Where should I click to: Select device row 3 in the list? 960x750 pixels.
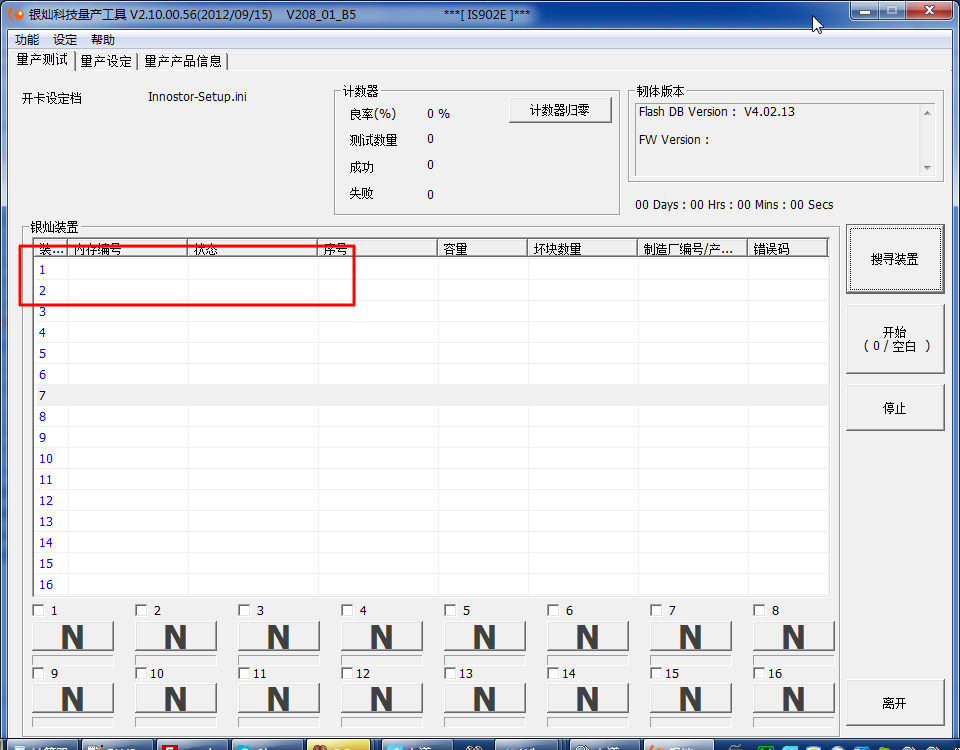432,312
